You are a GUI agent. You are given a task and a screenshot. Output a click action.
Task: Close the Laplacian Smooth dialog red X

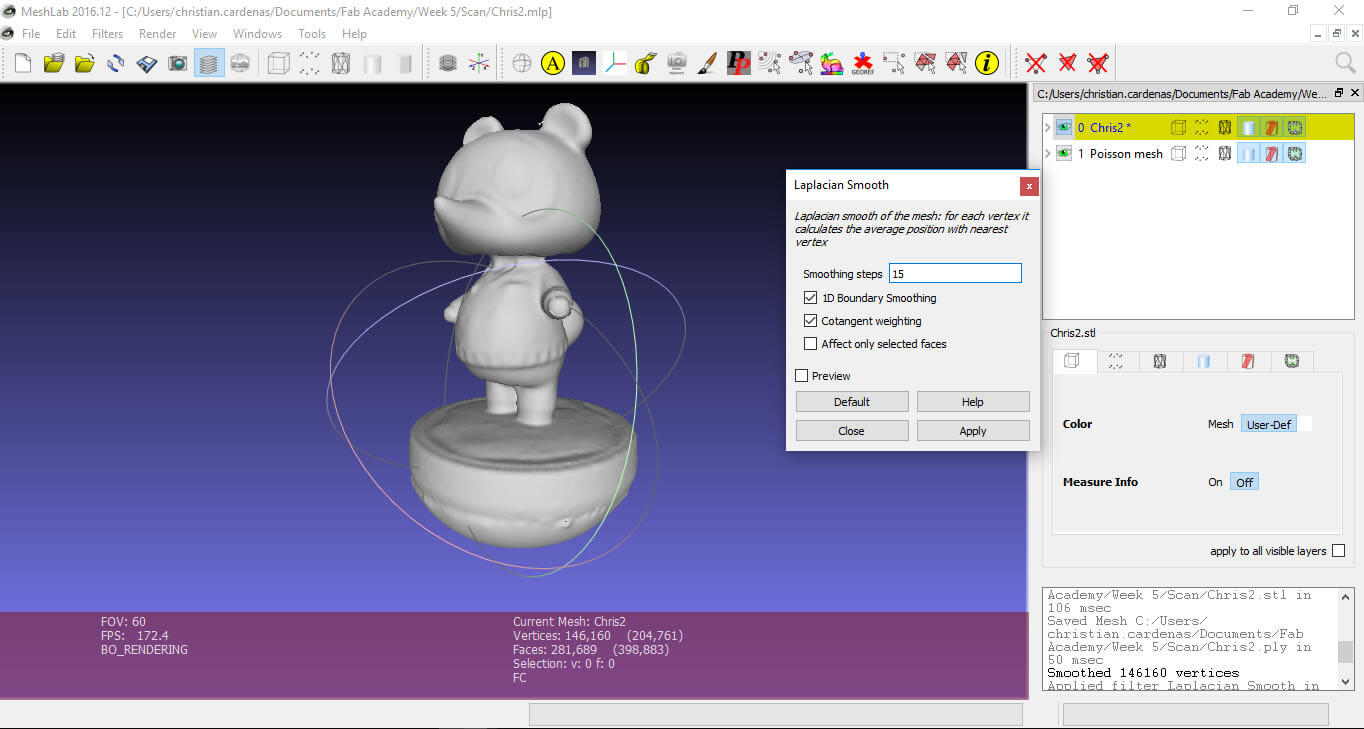pos(1028,186)
